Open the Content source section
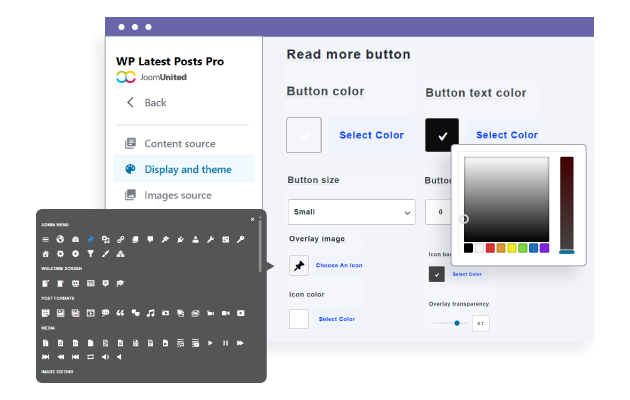630x400 pixels. coord(179,144)
